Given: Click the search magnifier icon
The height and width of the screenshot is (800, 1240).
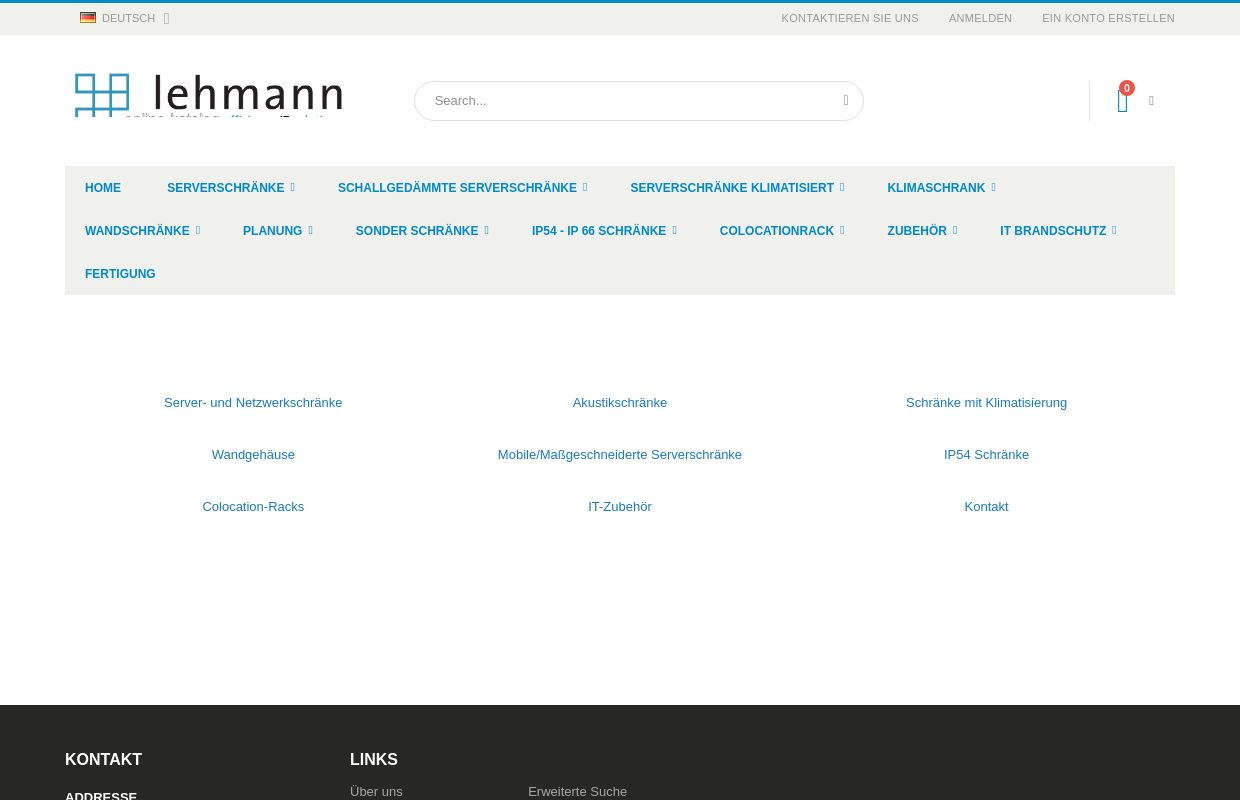Looking at the screenshot, I should tap(845, 100).
